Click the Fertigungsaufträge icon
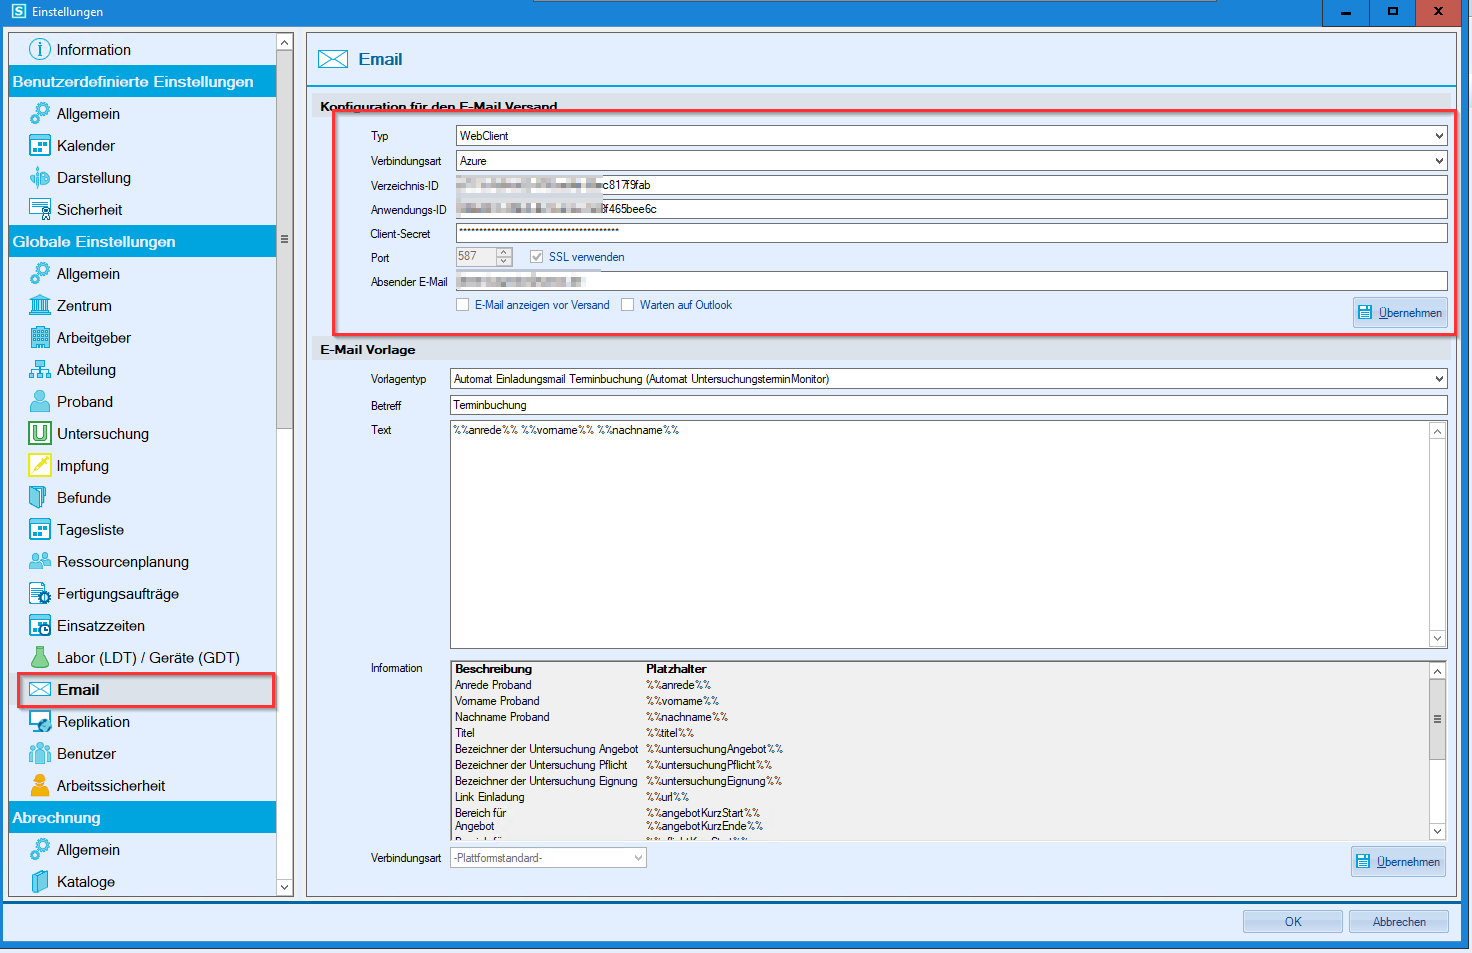Screen dimensions: 1472x953 tap(40, 593)
